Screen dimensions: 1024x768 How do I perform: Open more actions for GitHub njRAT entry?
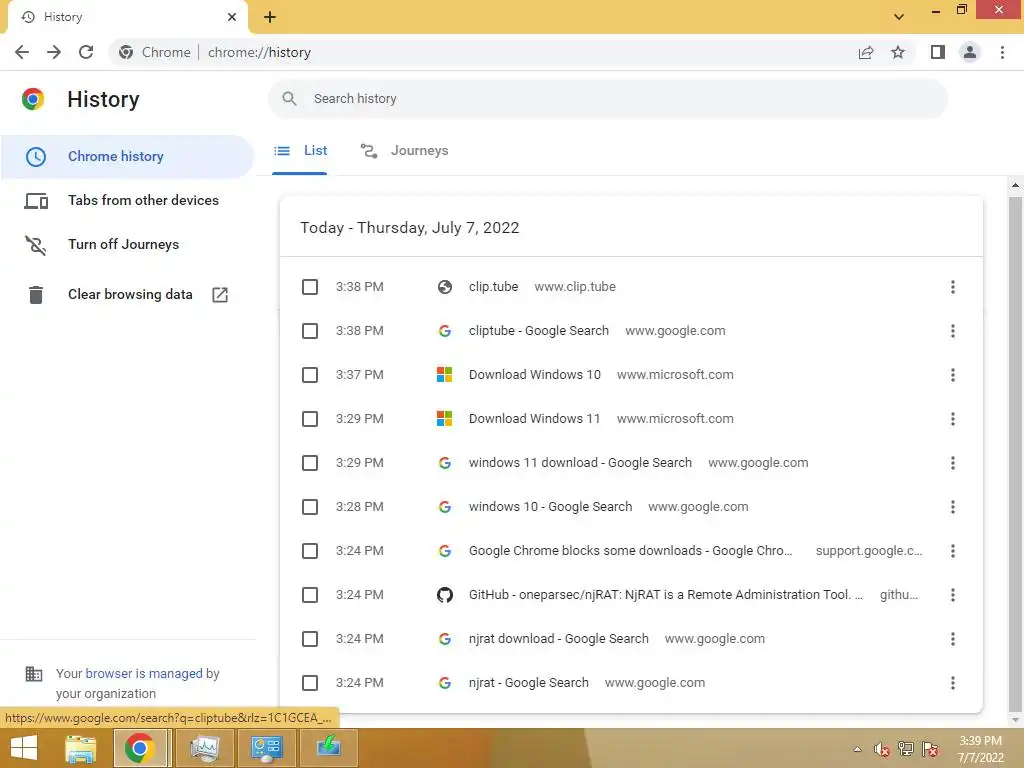(953, 595)
